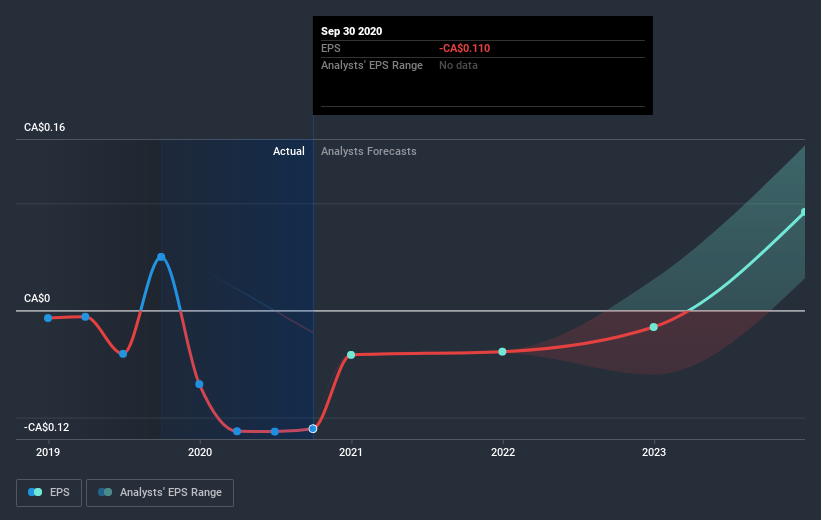Click the early 2020 EPS data point
The height and width of the screenshot is (520, 821).
pos(199,384)
